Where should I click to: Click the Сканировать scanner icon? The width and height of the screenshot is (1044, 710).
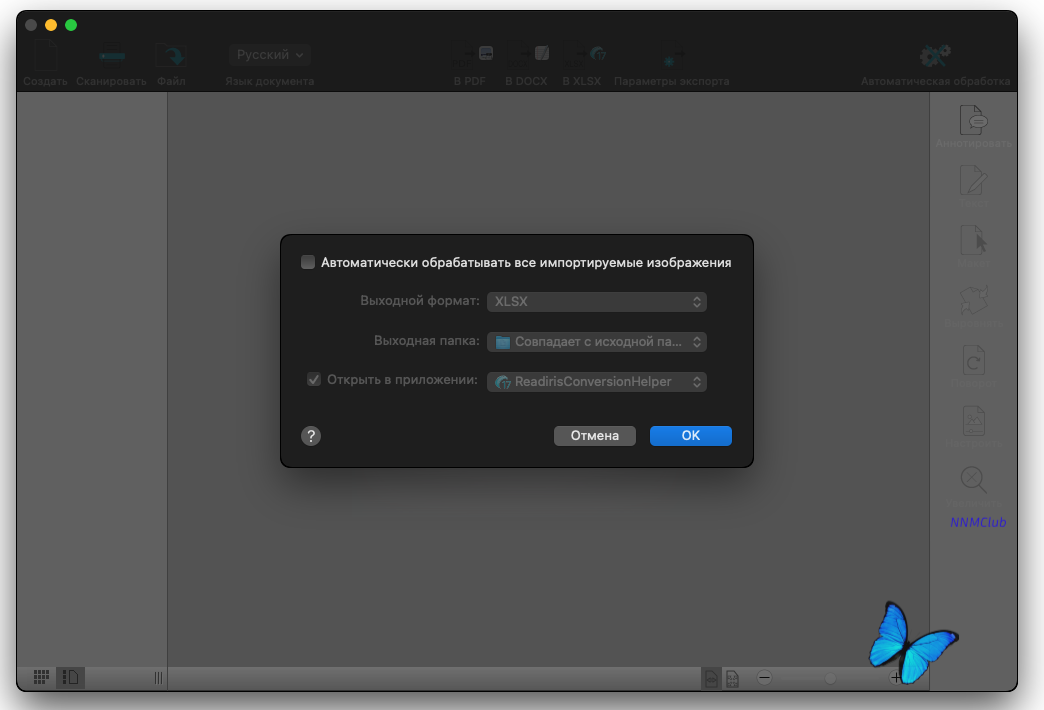(x=111, y=55)
